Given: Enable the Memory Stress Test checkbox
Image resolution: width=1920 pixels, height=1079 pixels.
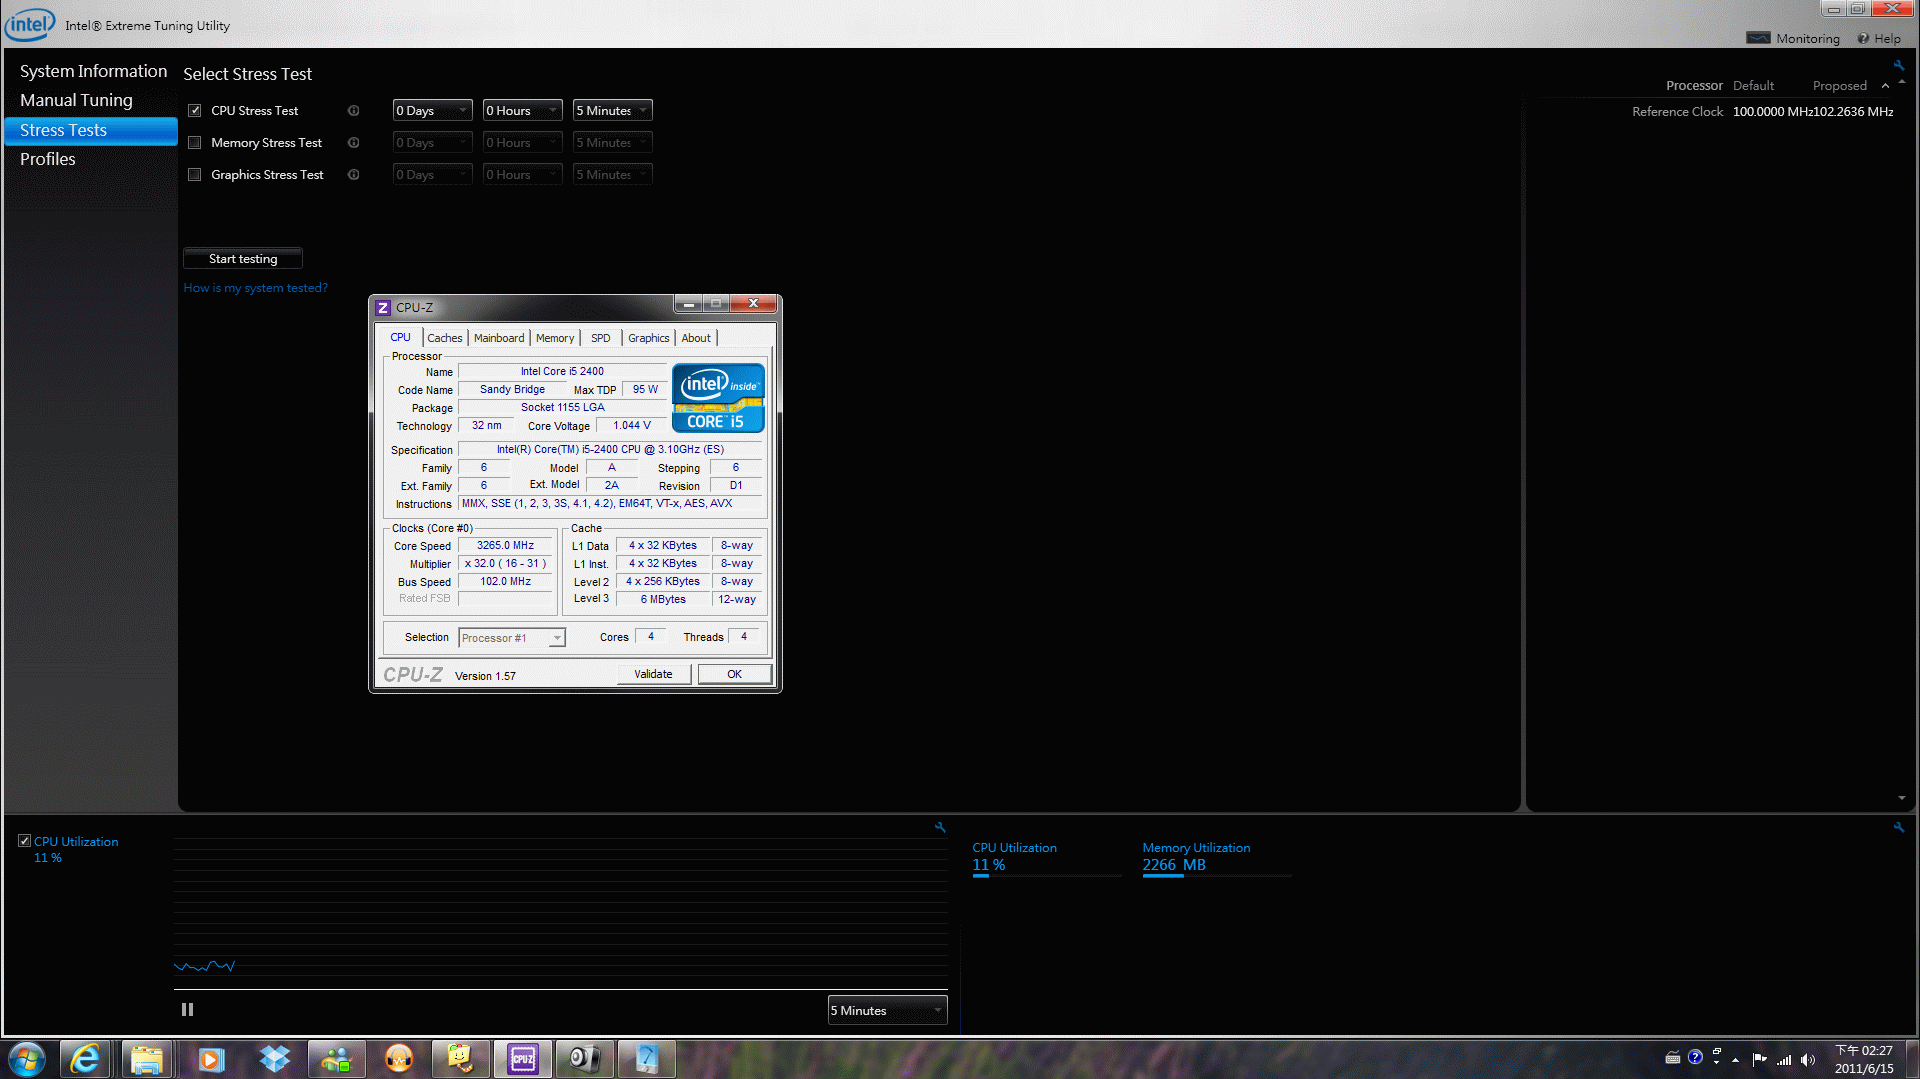Looking at the screenshot, I should [195, 143].
